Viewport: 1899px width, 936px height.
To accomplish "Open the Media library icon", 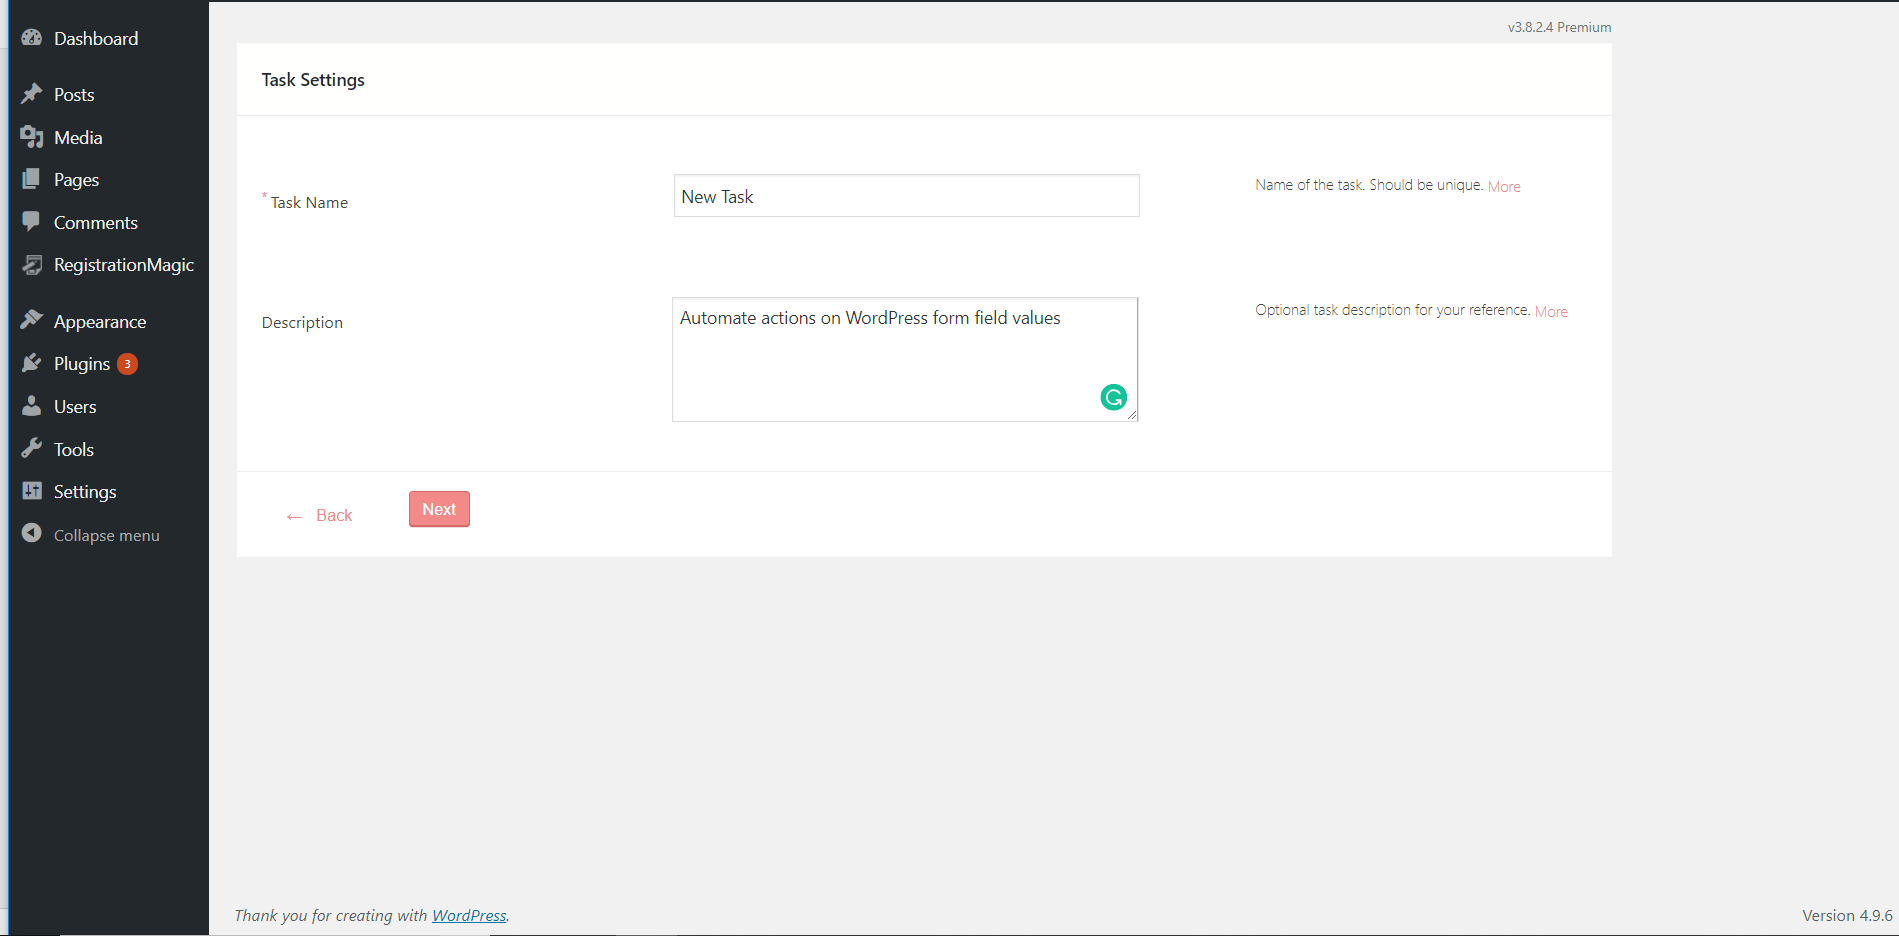I will tap(33, 137).
